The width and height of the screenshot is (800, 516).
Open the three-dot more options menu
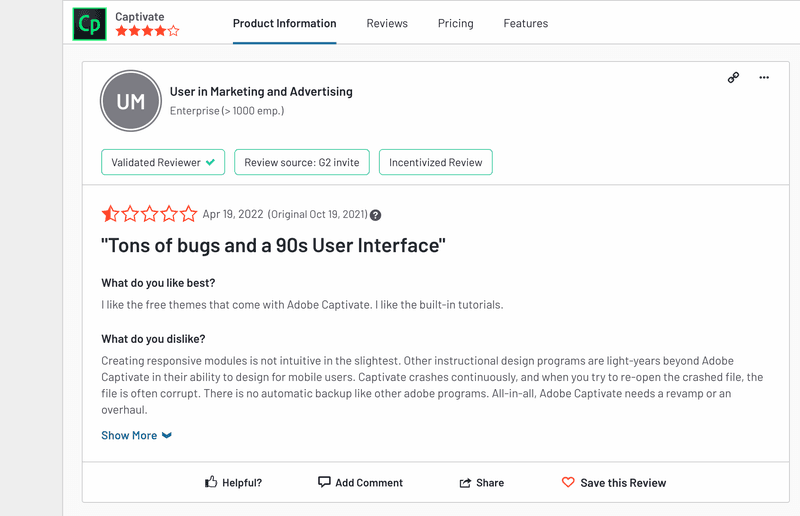(764, 78)
